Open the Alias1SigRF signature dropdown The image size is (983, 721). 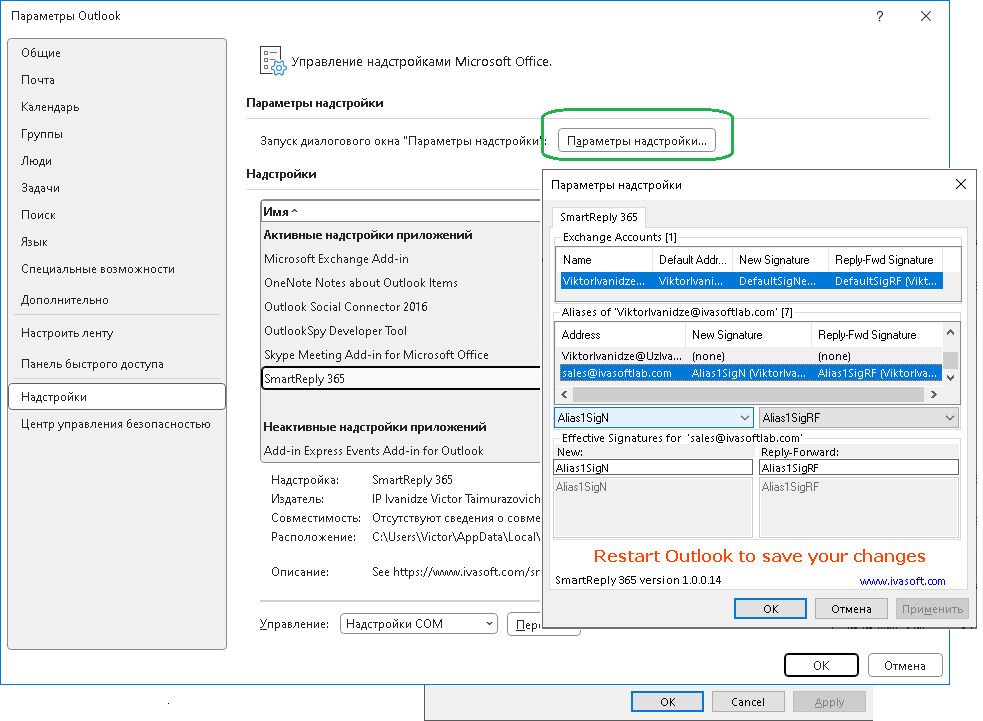[859, 418]
